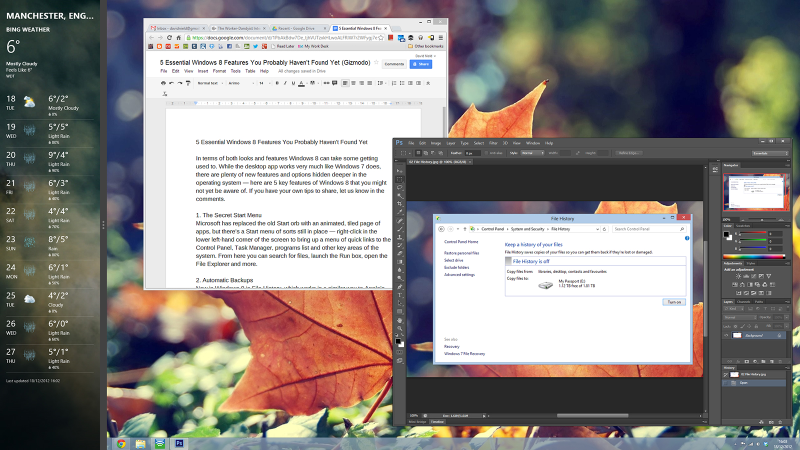Toggle the Anti-alias checkbox in Photoshop

tap(486, 153)
